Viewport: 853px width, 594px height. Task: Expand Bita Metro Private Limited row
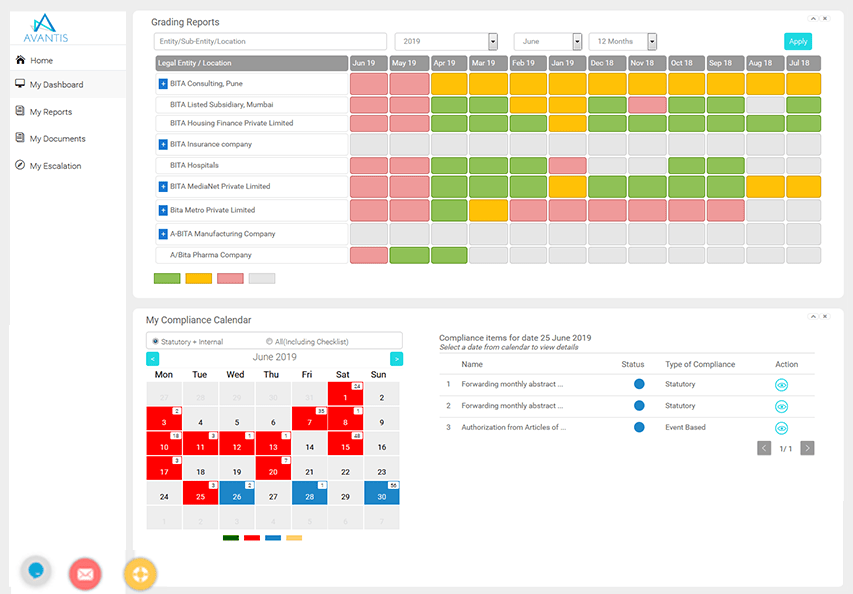(161, 211)
